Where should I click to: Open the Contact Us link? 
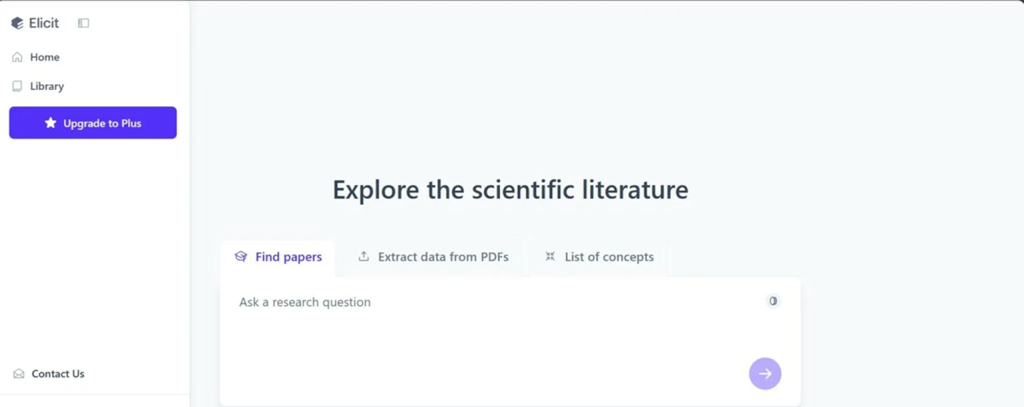click(x=58, y=374)
